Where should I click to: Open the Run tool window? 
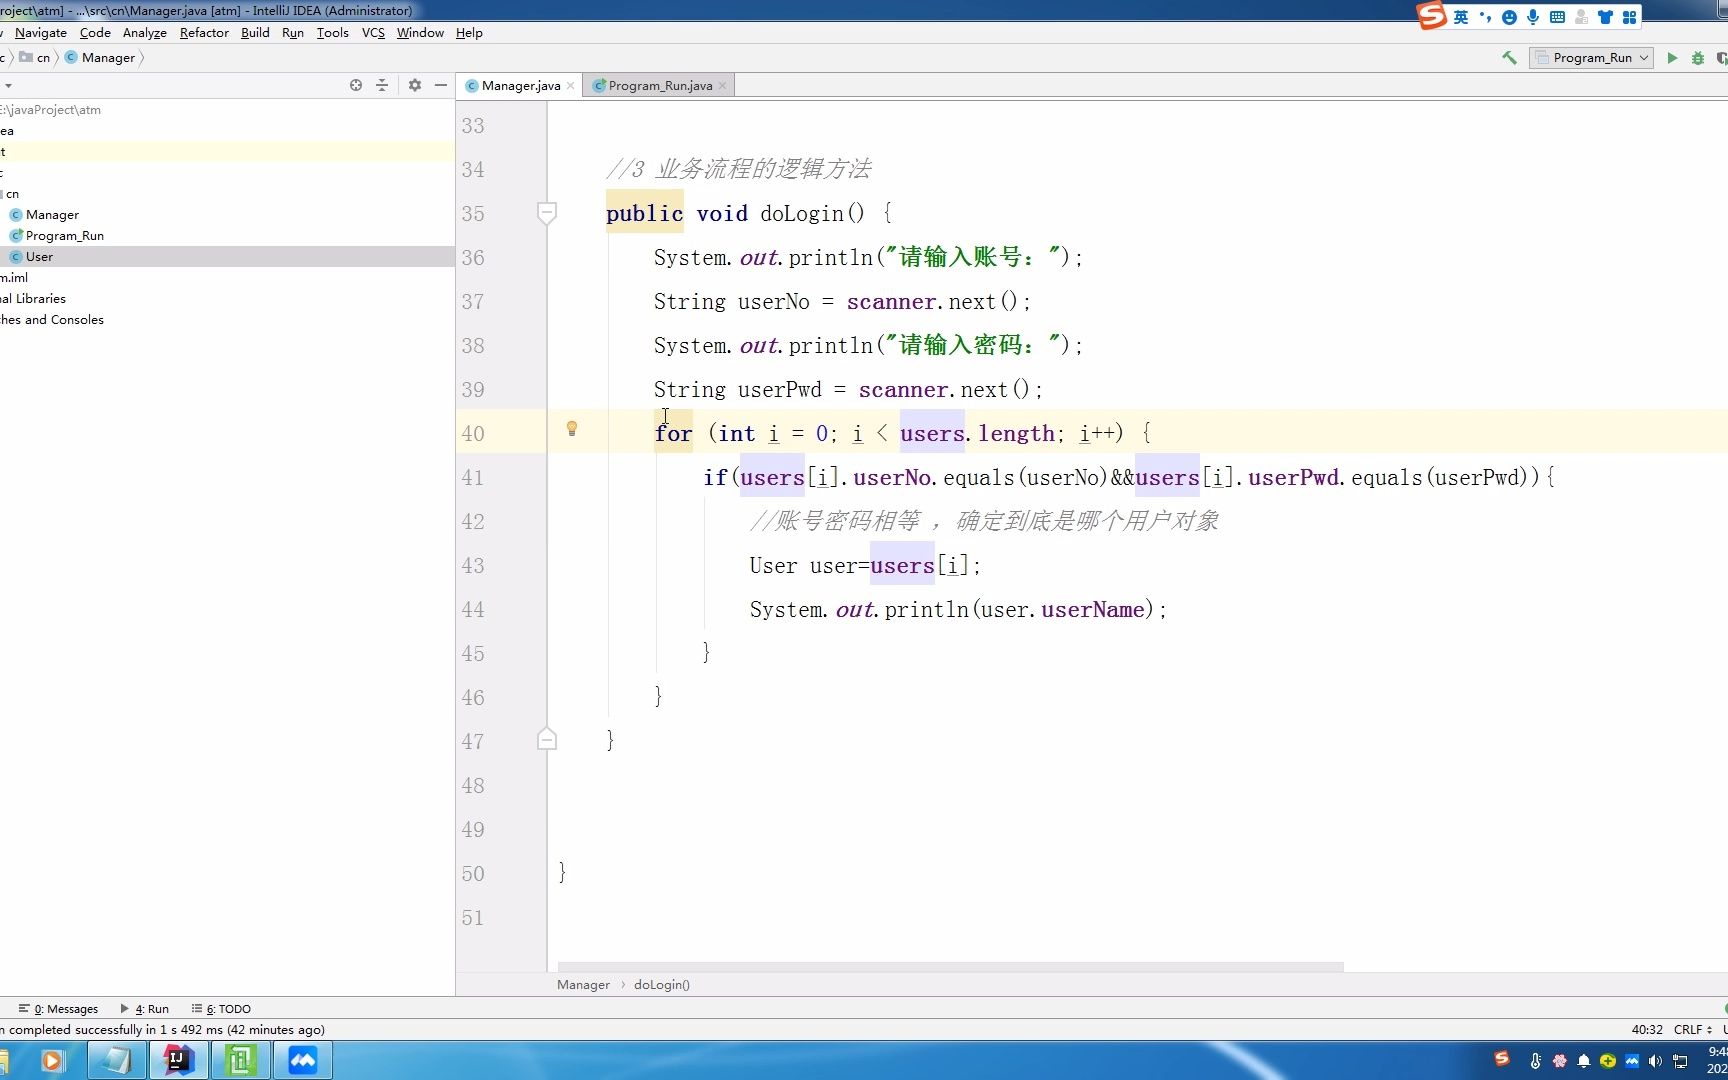(144, 1009)
